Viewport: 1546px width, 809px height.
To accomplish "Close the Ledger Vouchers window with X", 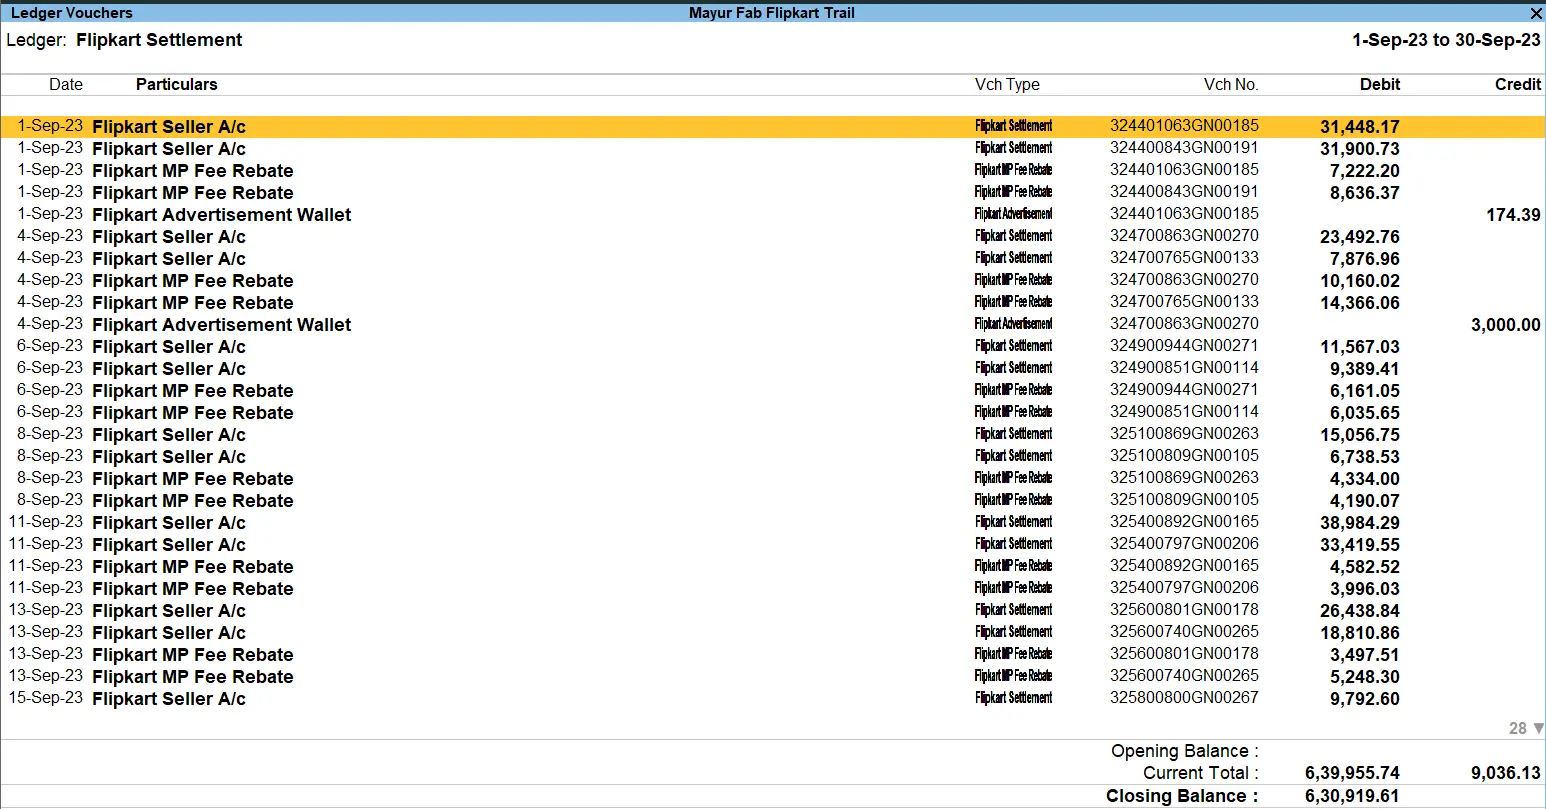I will pos(1535,13).
